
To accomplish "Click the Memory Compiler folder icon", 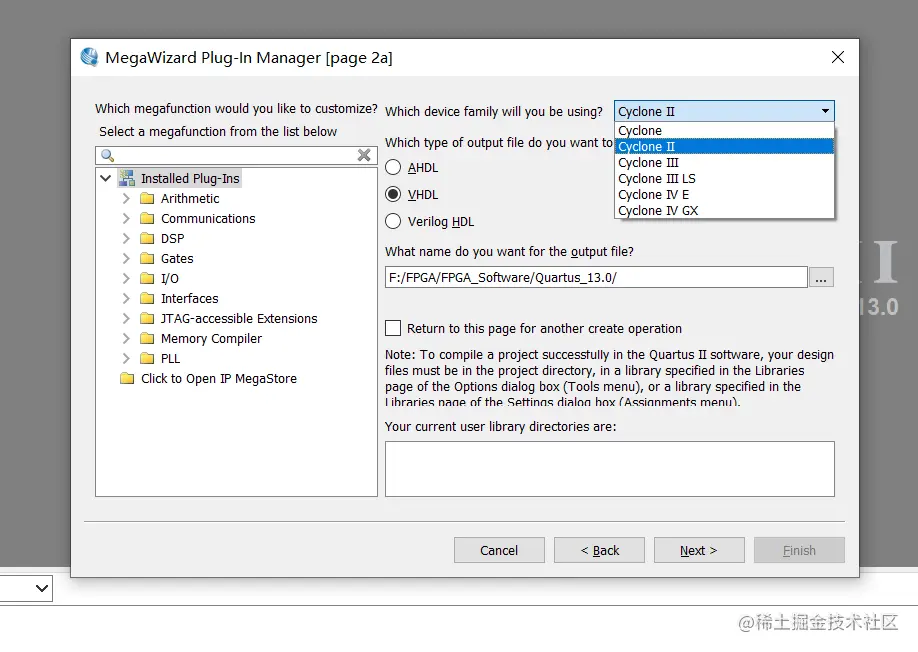I will (x=147, y=338).
